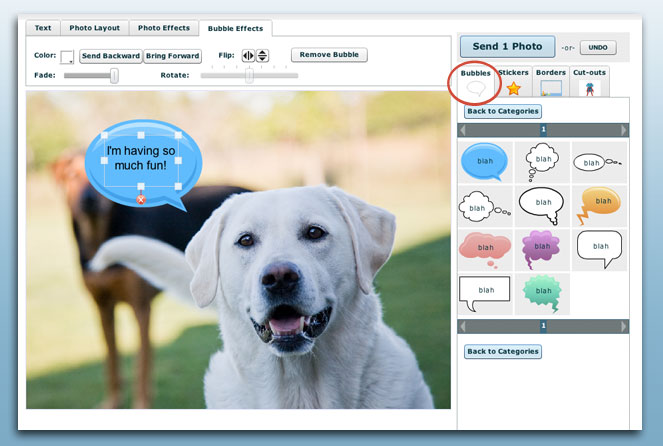The width and height of the screenshot is (663, 446).
Task: Choose the purple scalloped bubble
Action: point(542,250)
